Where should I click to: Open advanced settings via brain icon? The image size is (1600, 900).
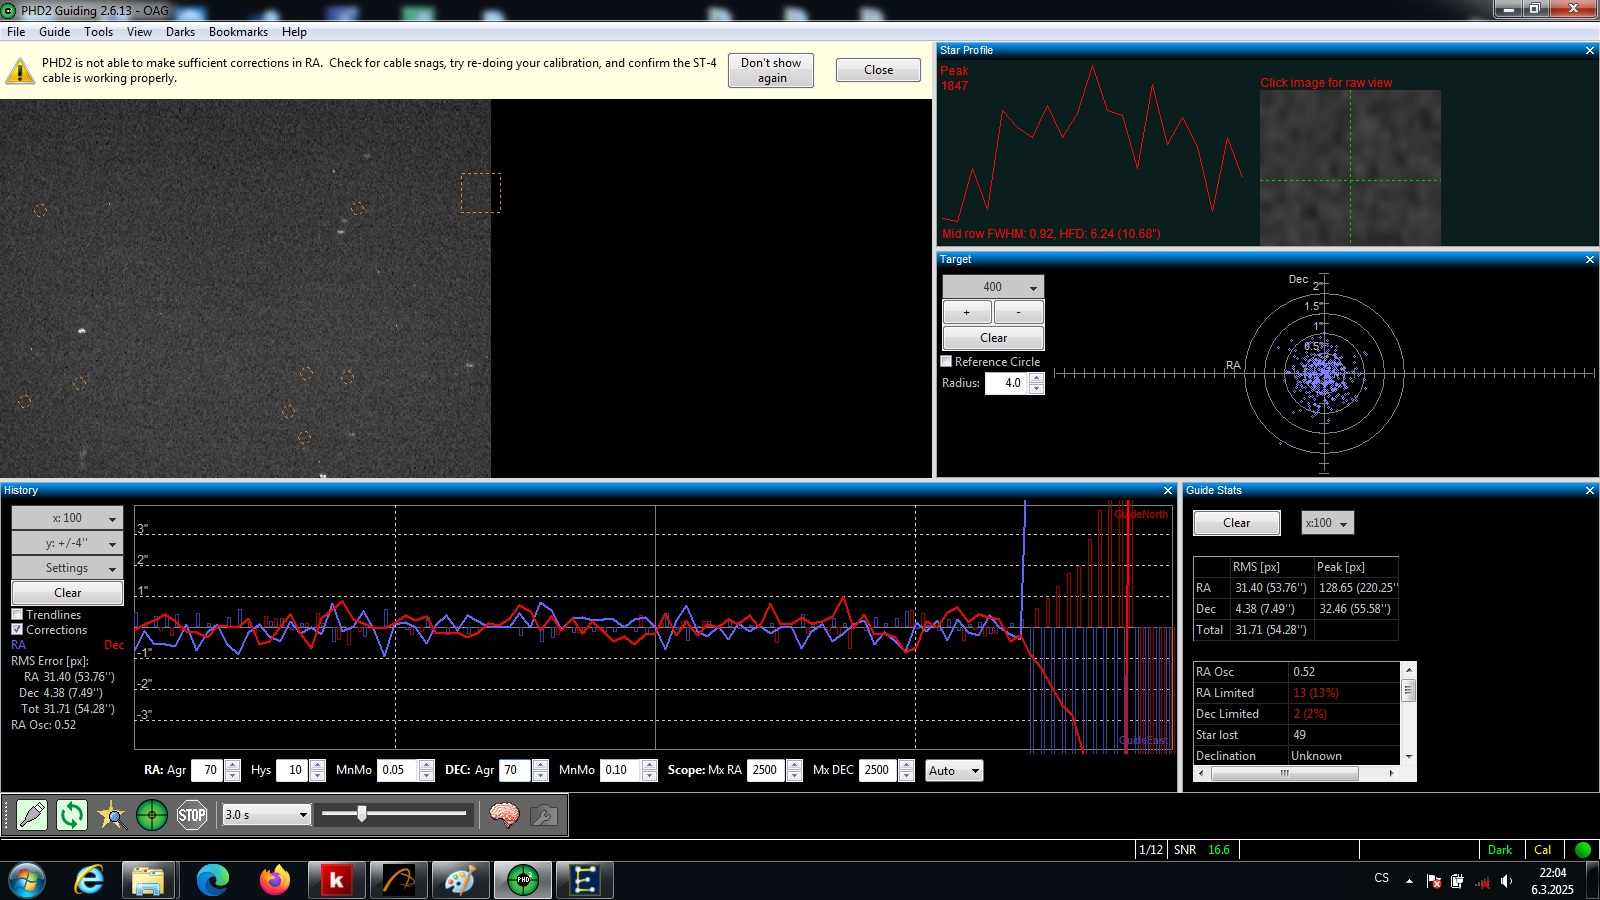[x=504, y=815]
